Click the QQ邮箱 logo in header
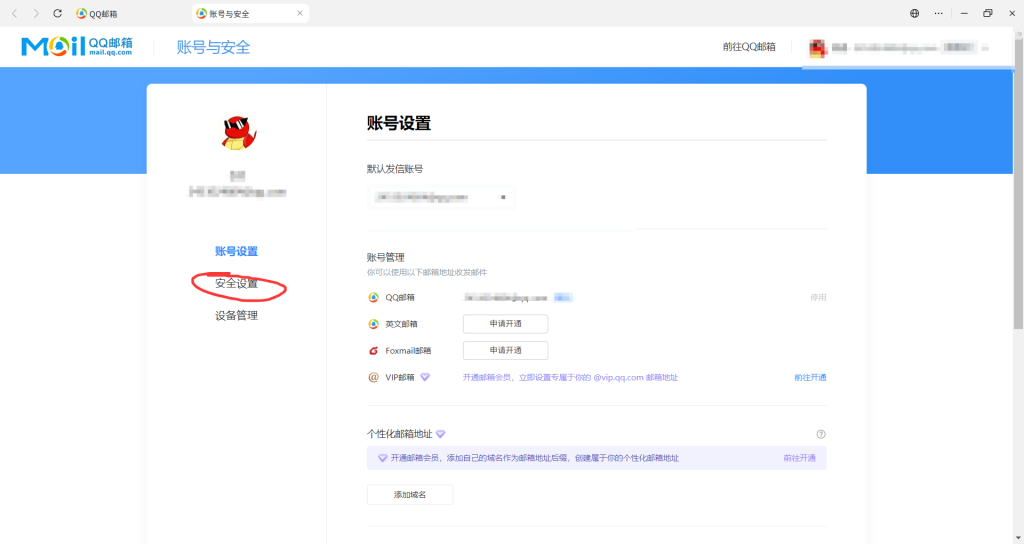This screenshot has height=544, width=1024. coord(76,47)
